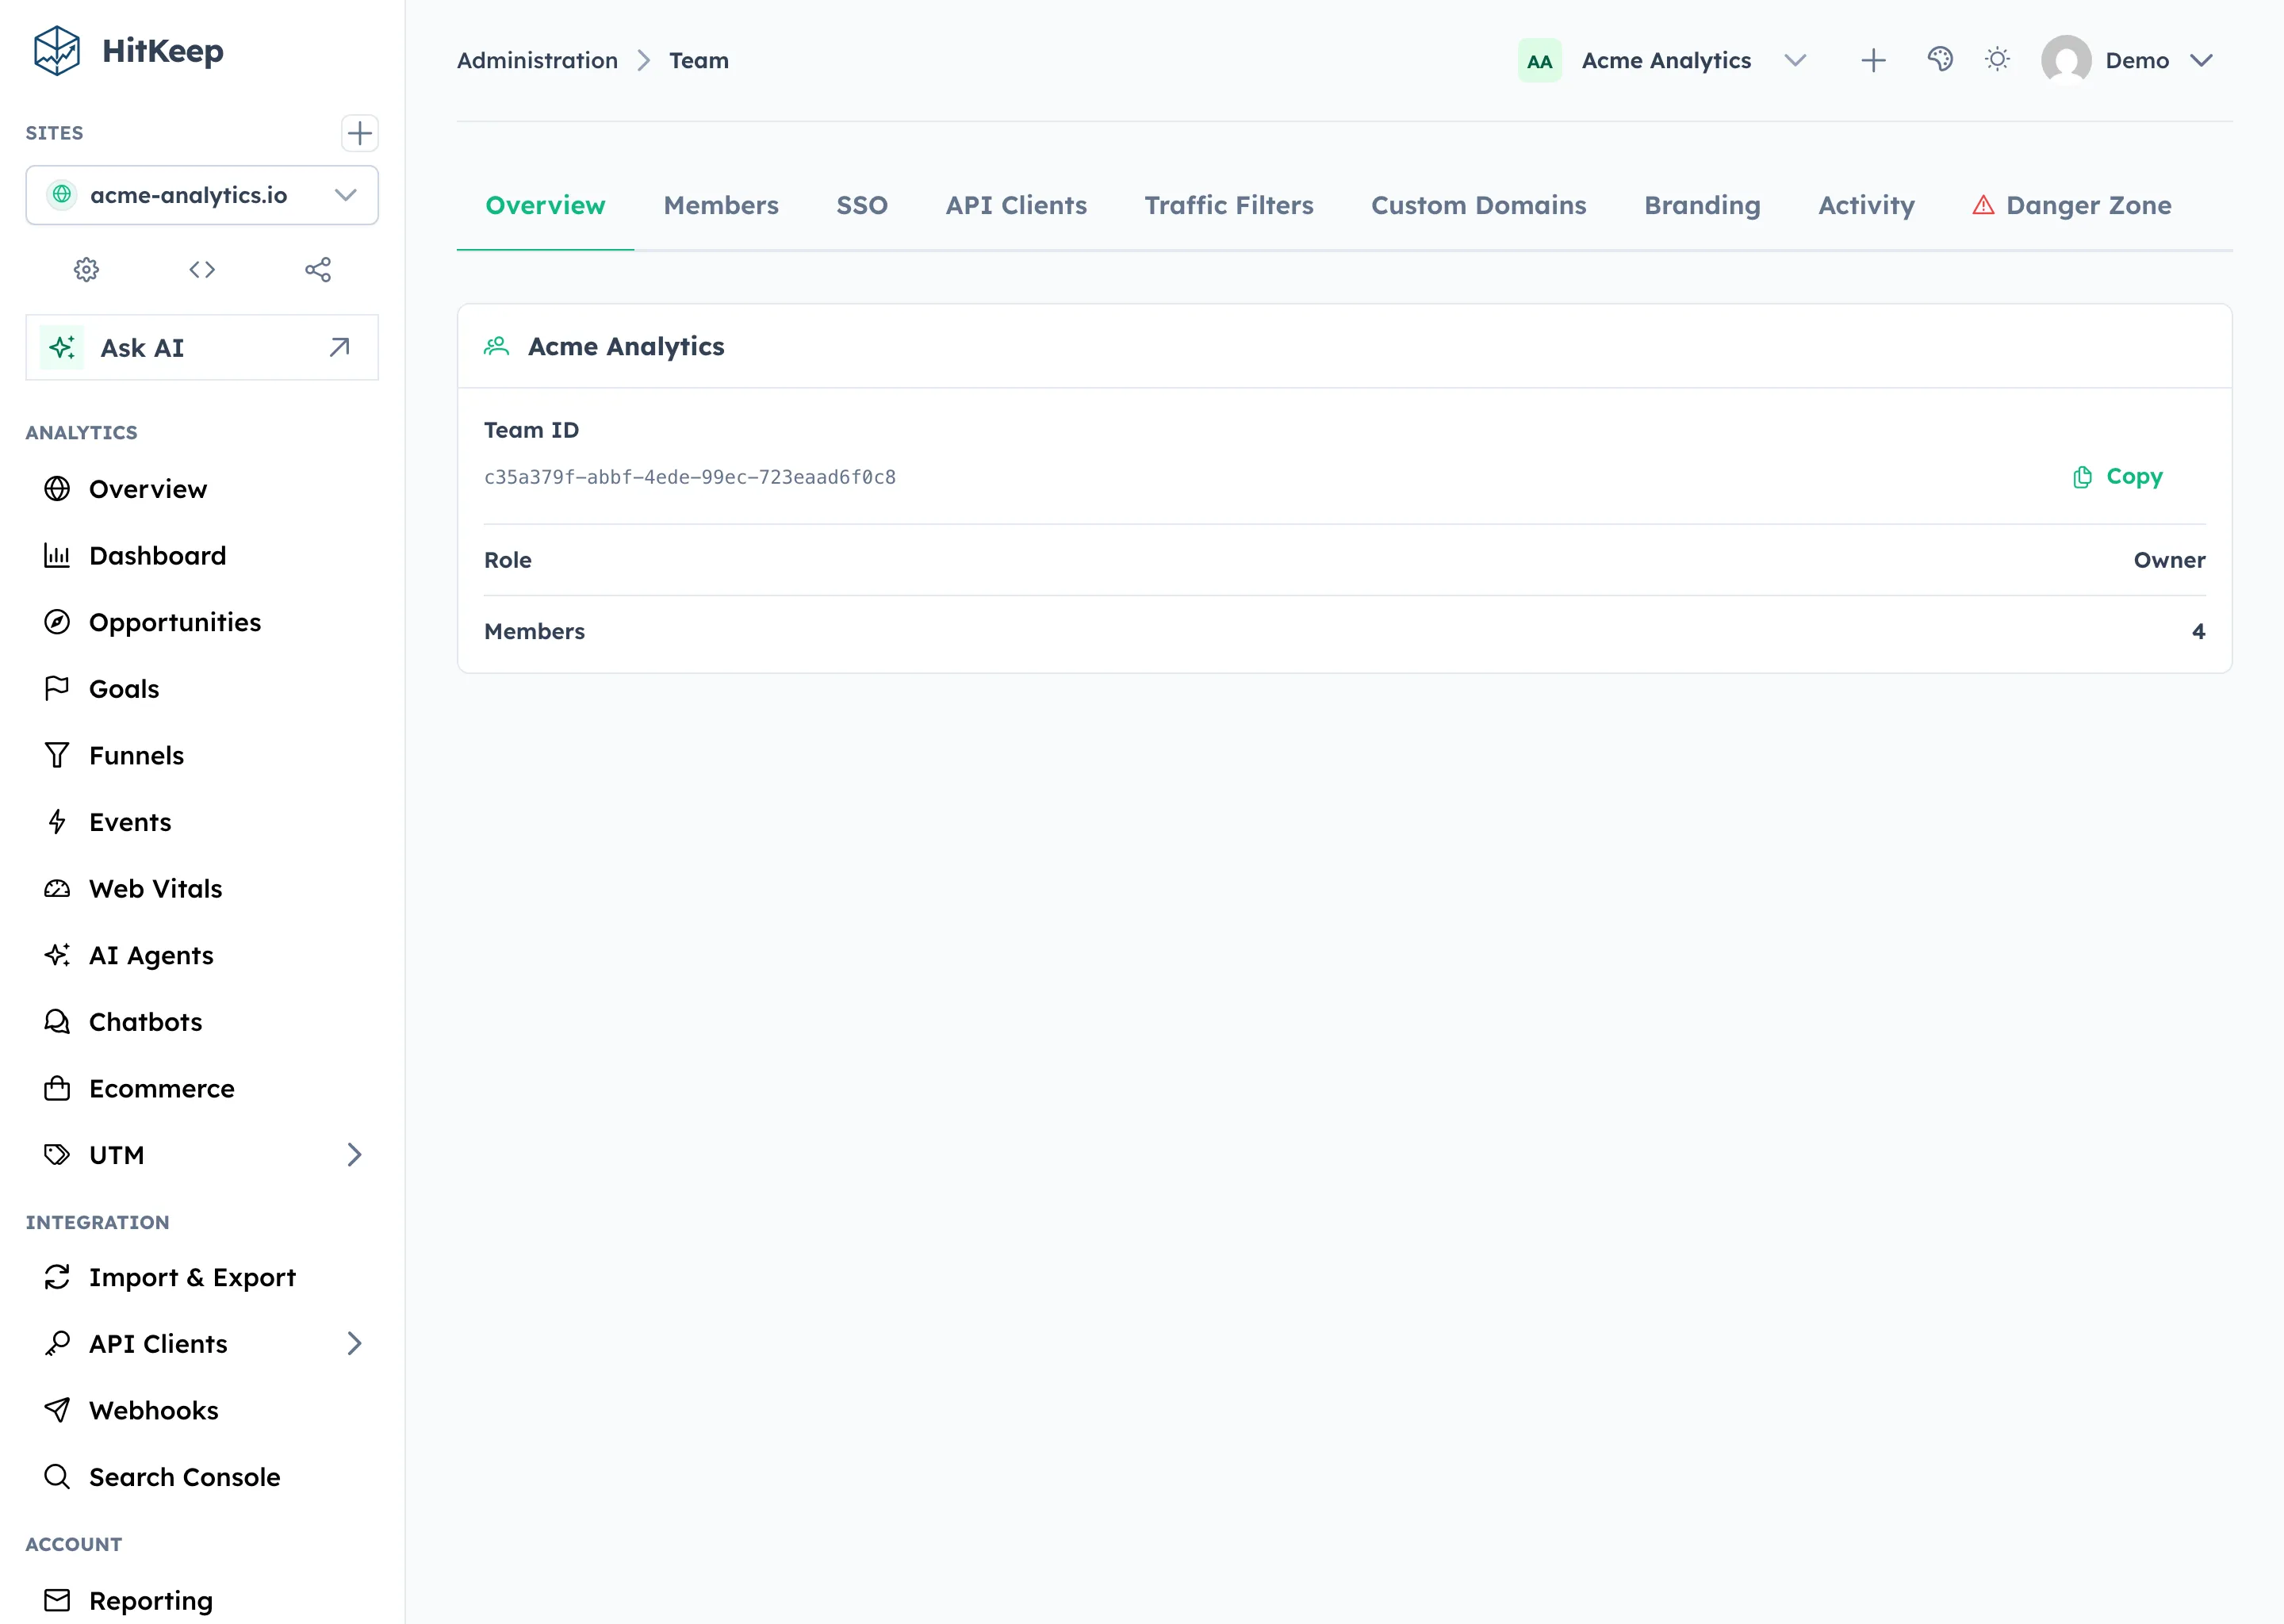Open Chatbots chat icon
The width and height of the screenshot is (2284, 1624).
pyautogui.click(x=57, y=1021)
